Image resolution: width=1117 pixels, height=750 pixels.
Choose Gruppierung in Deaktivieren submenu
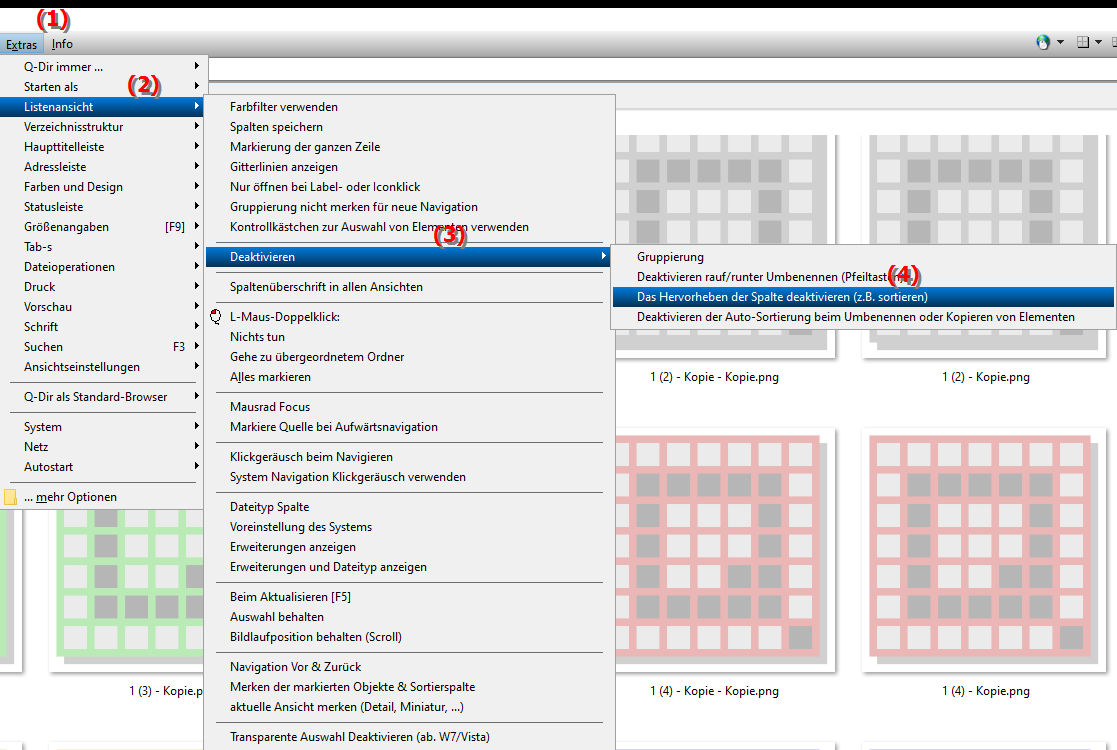coord(670,257)
